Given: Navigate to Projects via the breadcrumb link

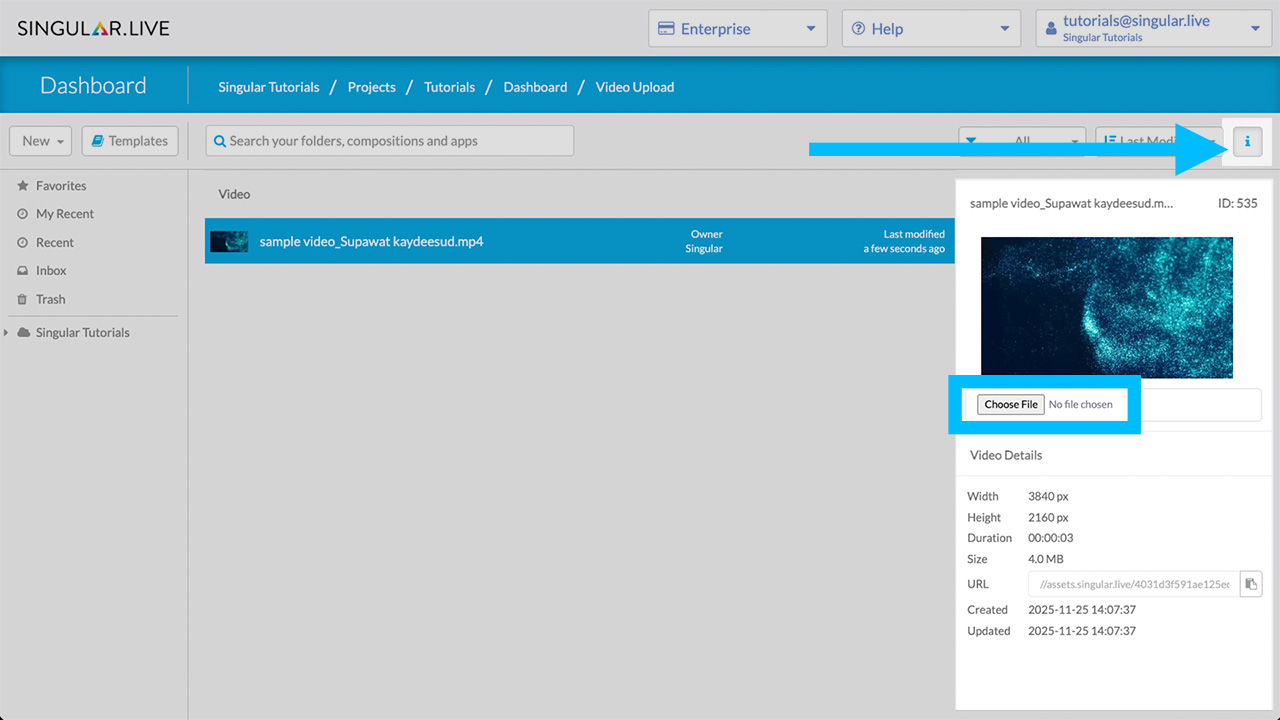Looking at the screenshot, I should coord(371,87).
